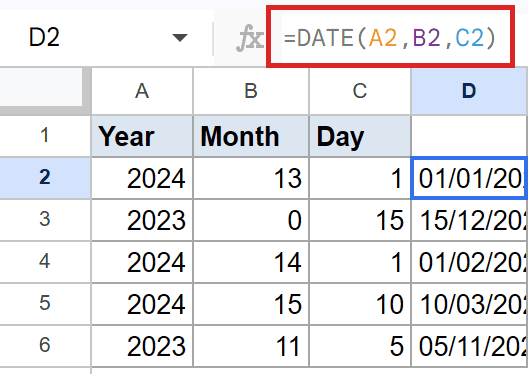The image size is (528, 374).
Task: Select column B header
Action: [x=251, y=91]
